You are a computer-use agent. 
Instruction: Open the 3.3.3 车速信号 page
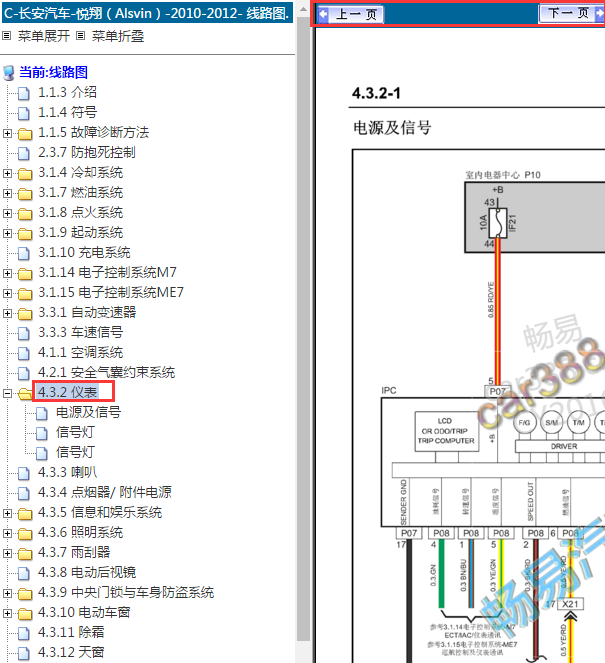point(80,332)
